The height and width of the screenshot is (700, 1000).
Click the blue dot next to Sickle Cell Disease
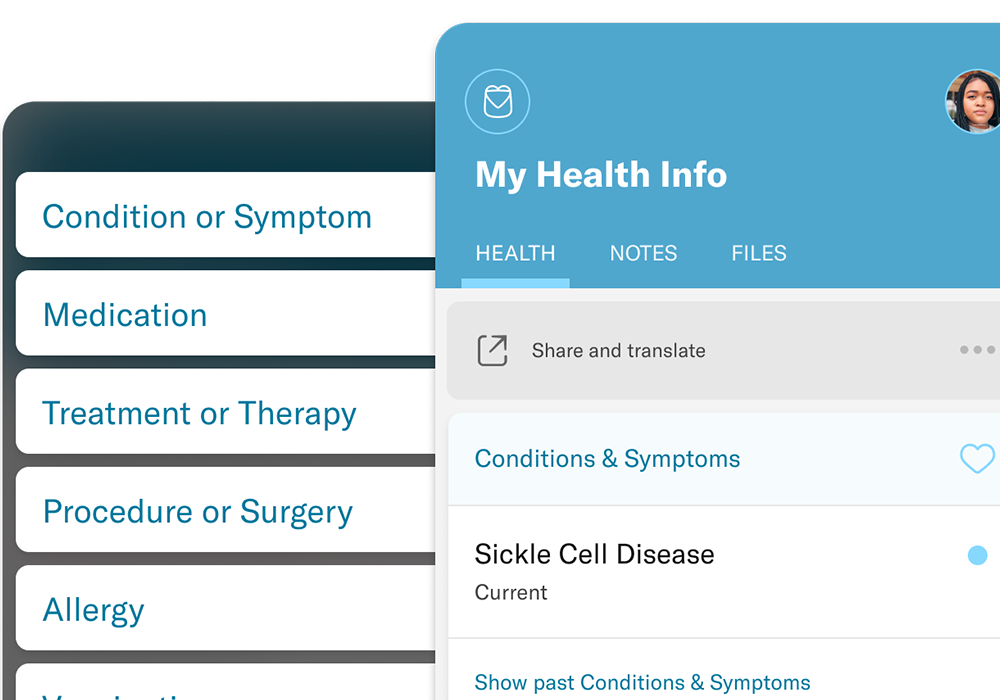tap(977, 556)
